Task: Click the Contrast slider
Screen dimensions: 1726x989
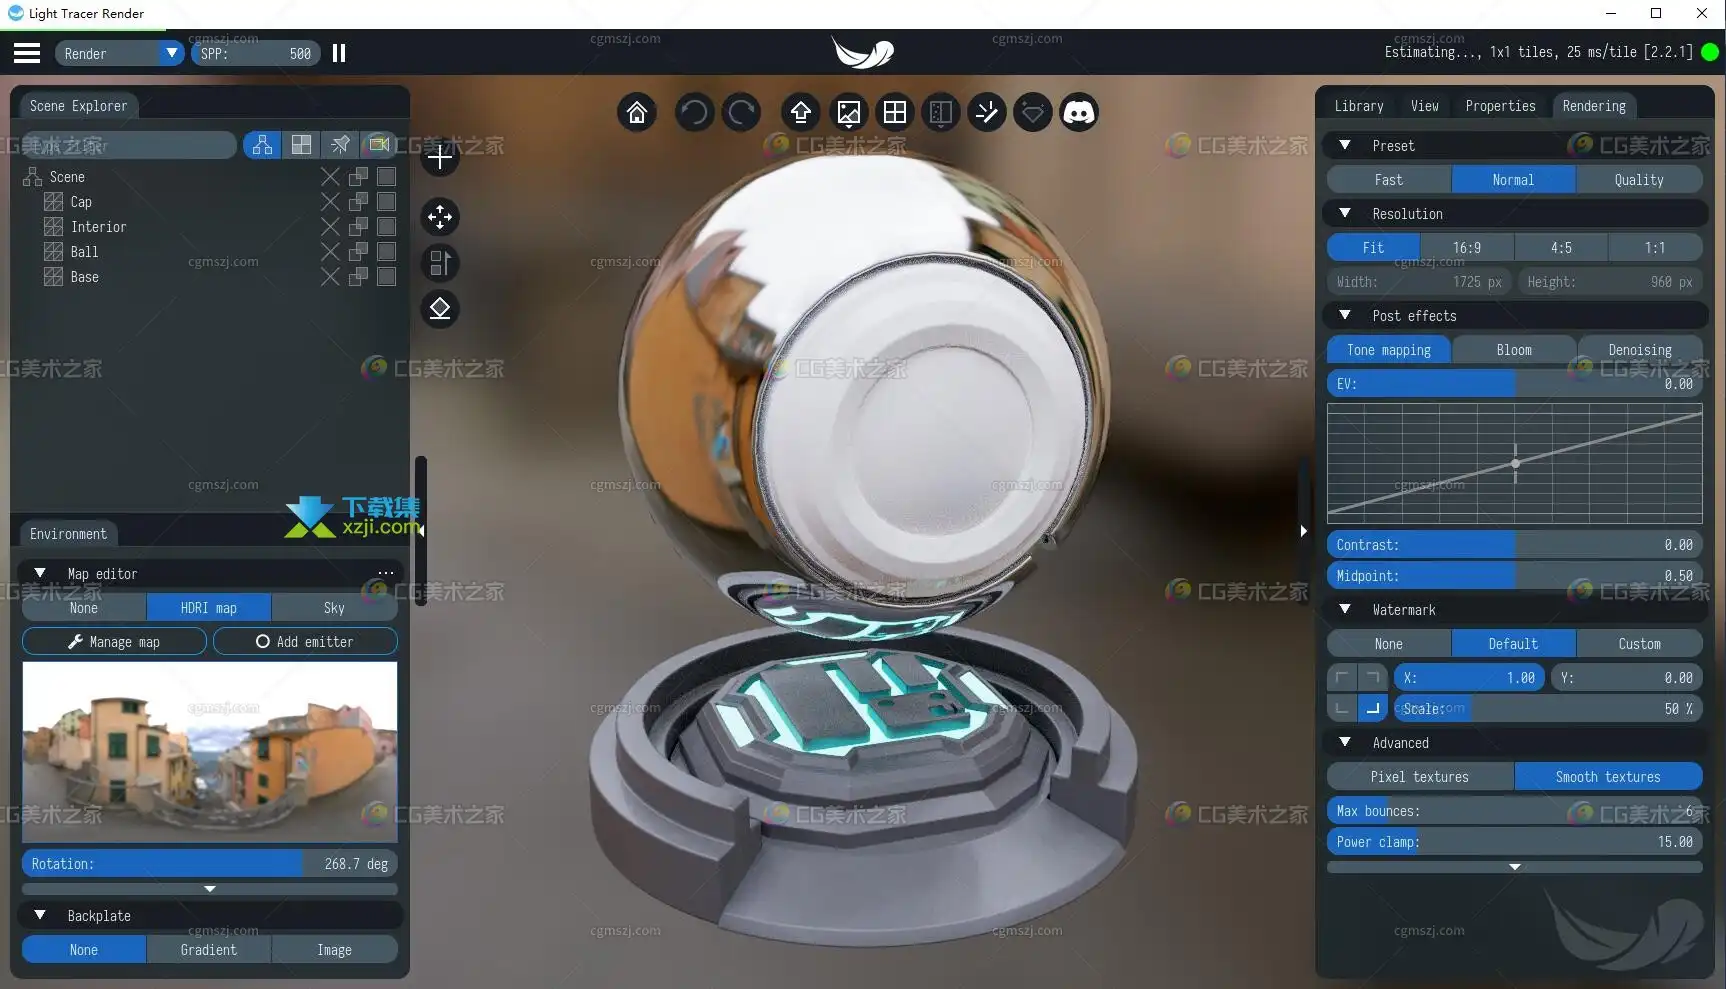Action: click(x=1514, y=545)
